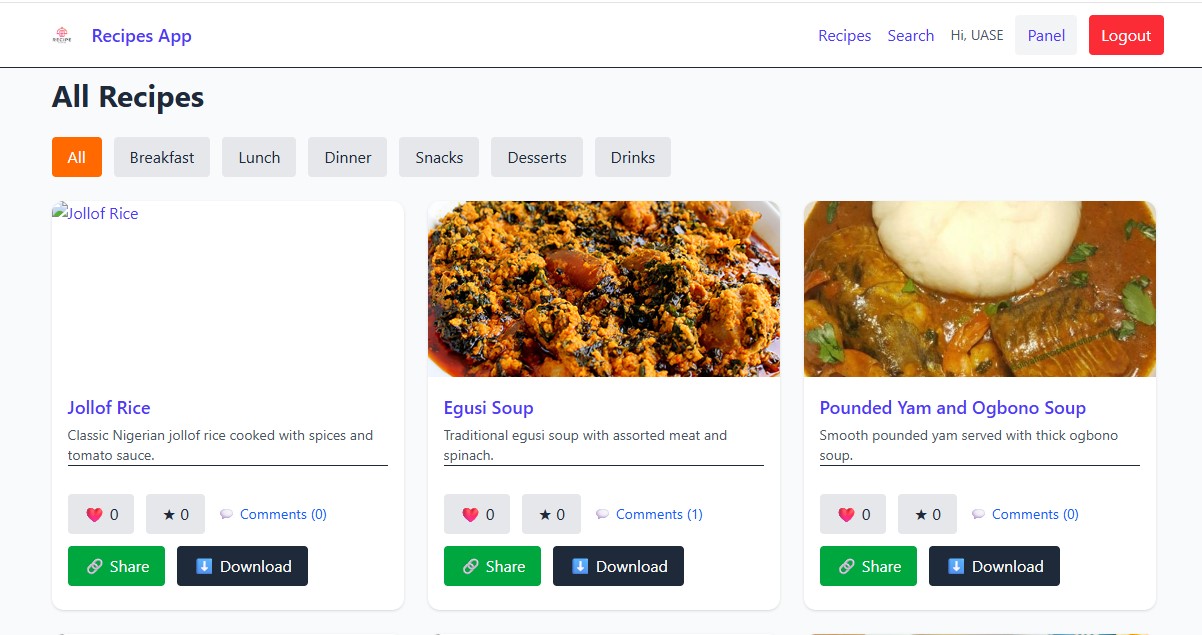This screenshot has height=635, width=1202.
Task: Download the Egusi Soup recipe
Action: pyautogui.click(x=618, y=566)
